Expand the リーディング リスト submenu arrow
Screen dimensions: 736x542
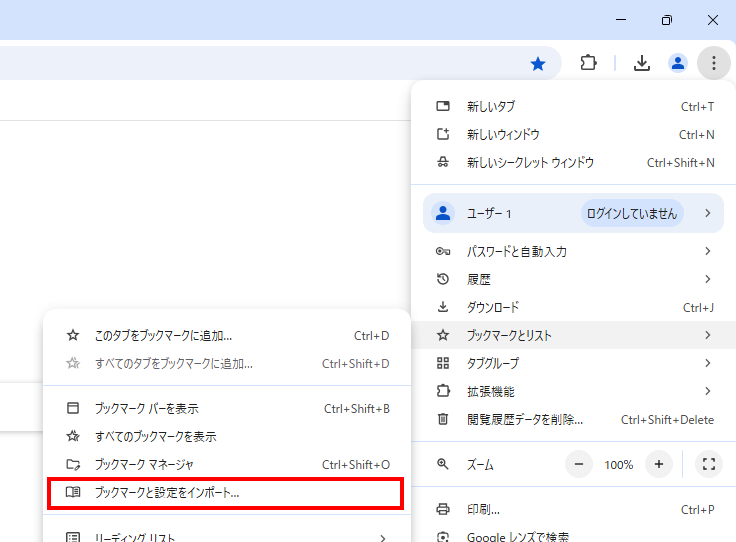pyautogui.click(x=383, y=538)
